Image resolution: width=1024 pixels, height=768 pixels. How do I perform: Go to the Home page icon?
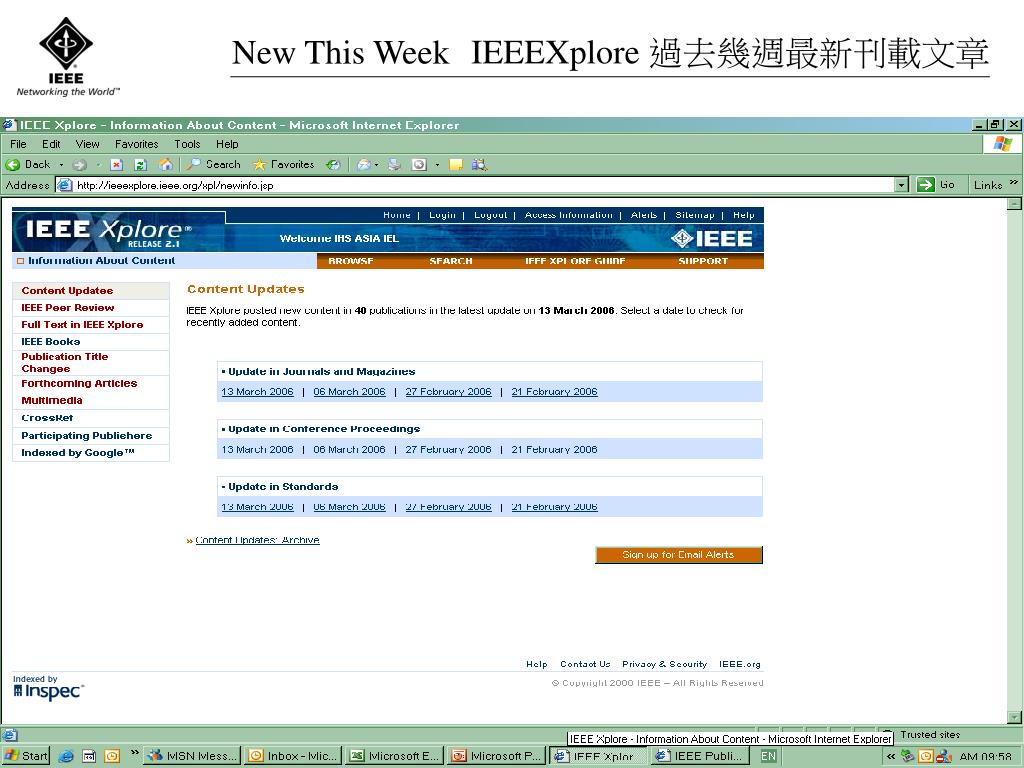pos(166,165)
